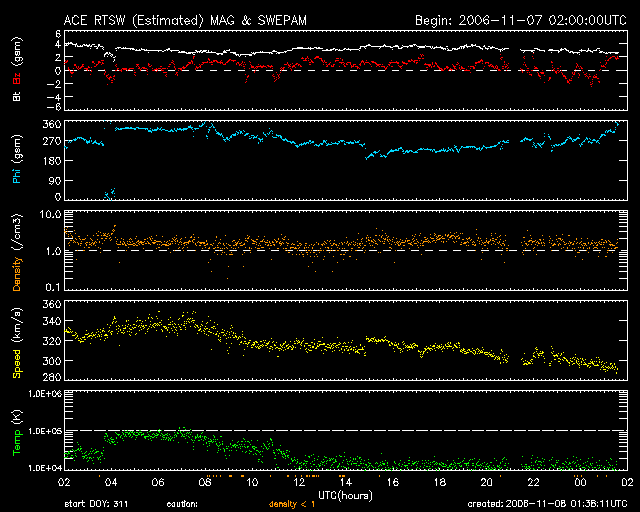Click the '180' tick on the Phi axis
The image size is (640, 512).
point(52,160)
